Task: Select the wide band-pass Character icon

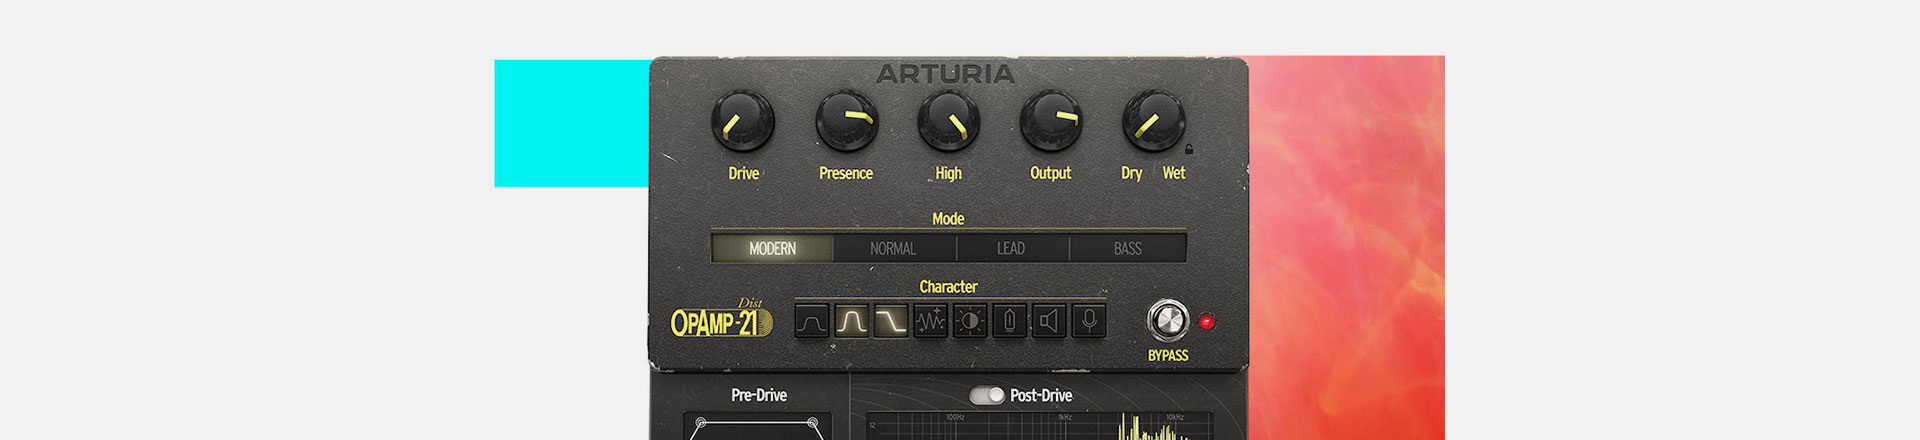Action: (812, 321)
